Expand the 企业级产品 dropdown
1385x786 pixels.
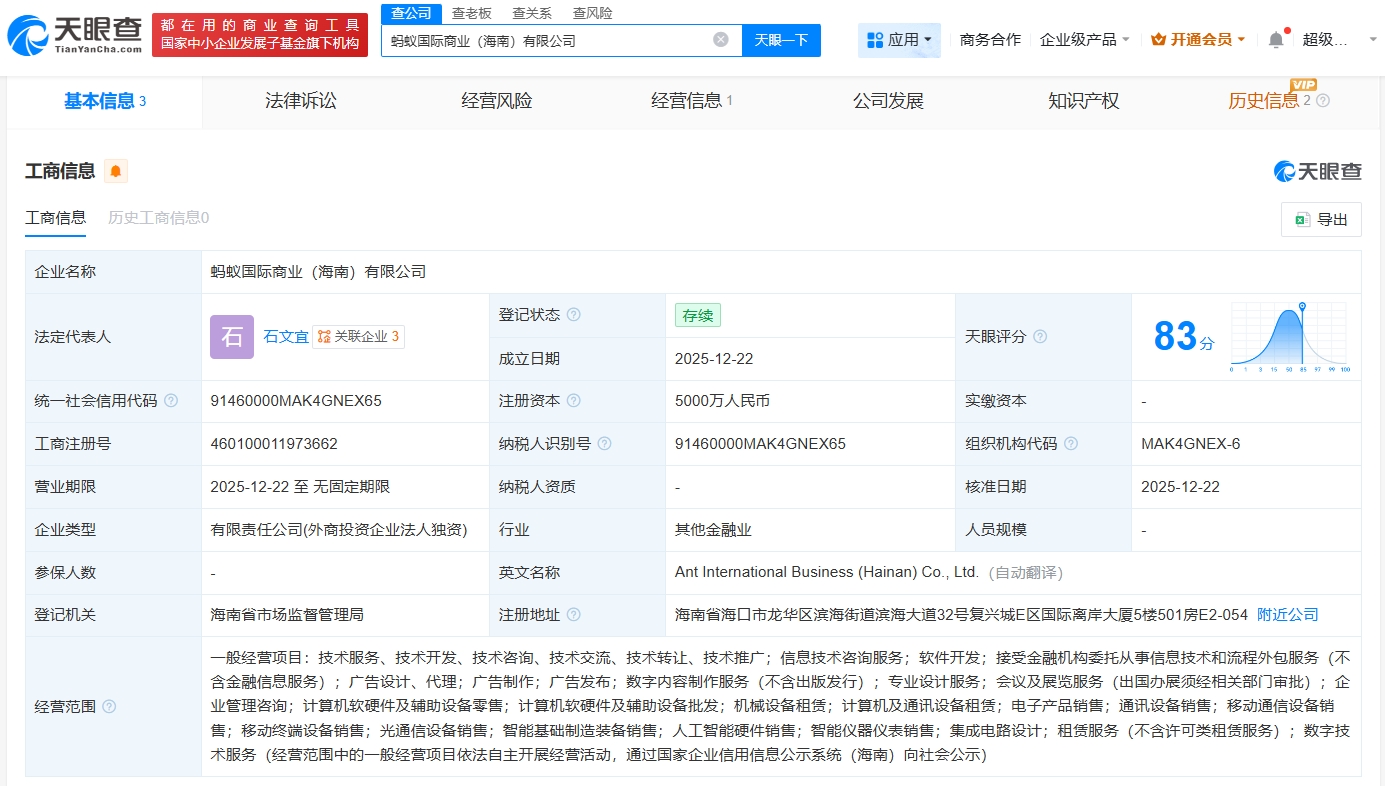tap(1084, 40)
